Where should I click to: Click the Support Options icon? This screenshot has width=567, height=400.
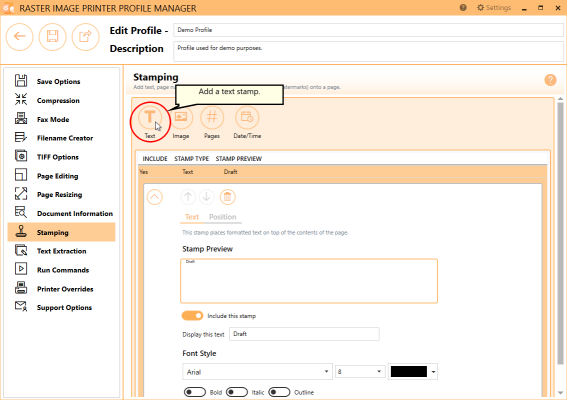click(21, 306)
